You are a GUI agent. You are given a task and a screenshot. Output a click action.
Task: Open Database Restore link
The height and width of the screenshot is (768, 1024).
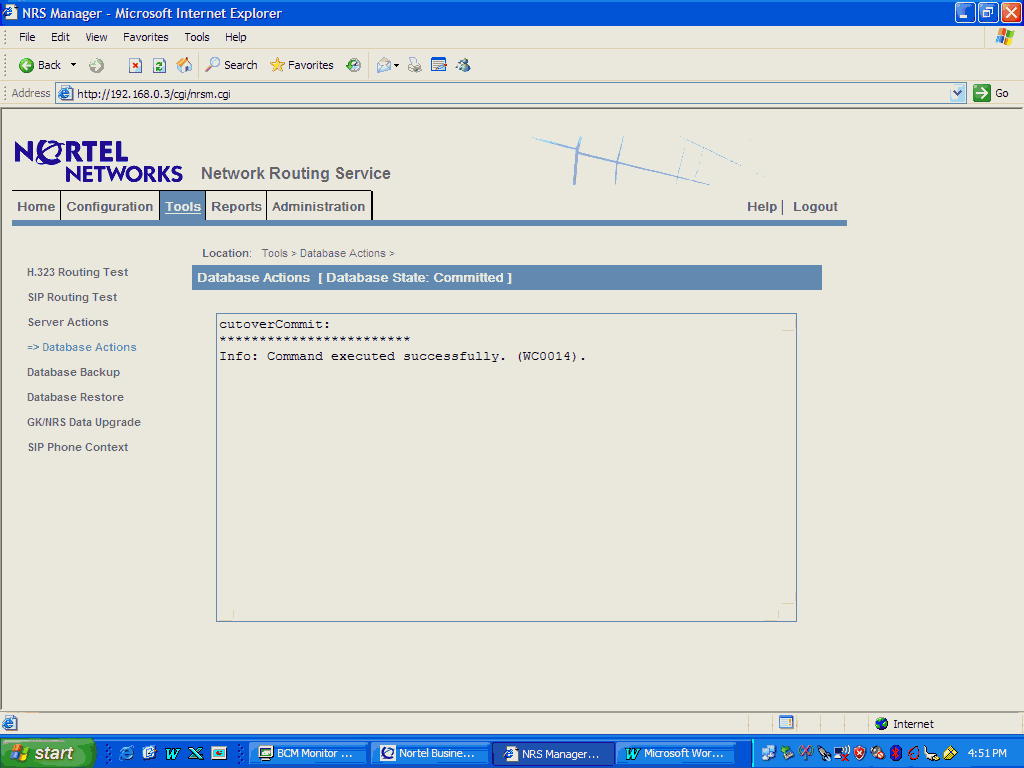coord(75,397)
